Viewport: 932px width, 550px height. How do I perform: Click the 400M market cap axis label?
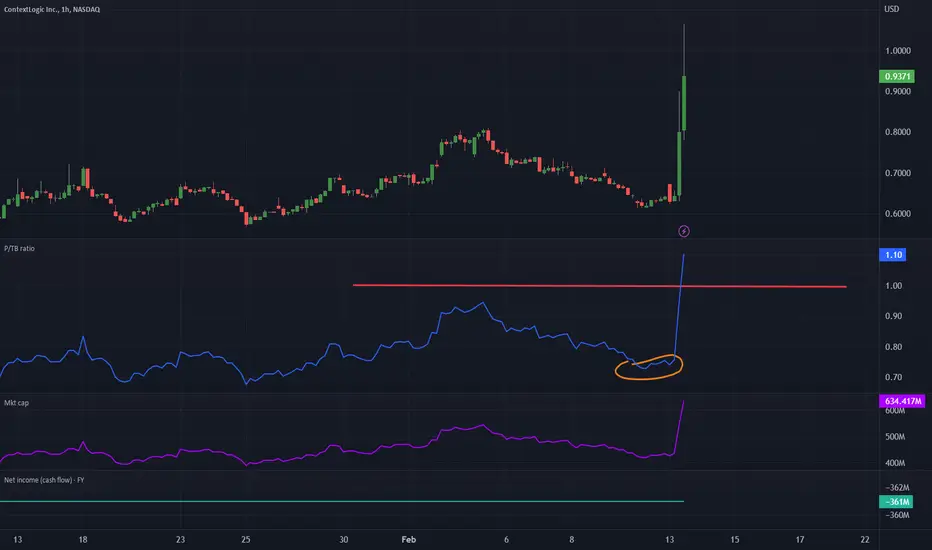point(895,463)
